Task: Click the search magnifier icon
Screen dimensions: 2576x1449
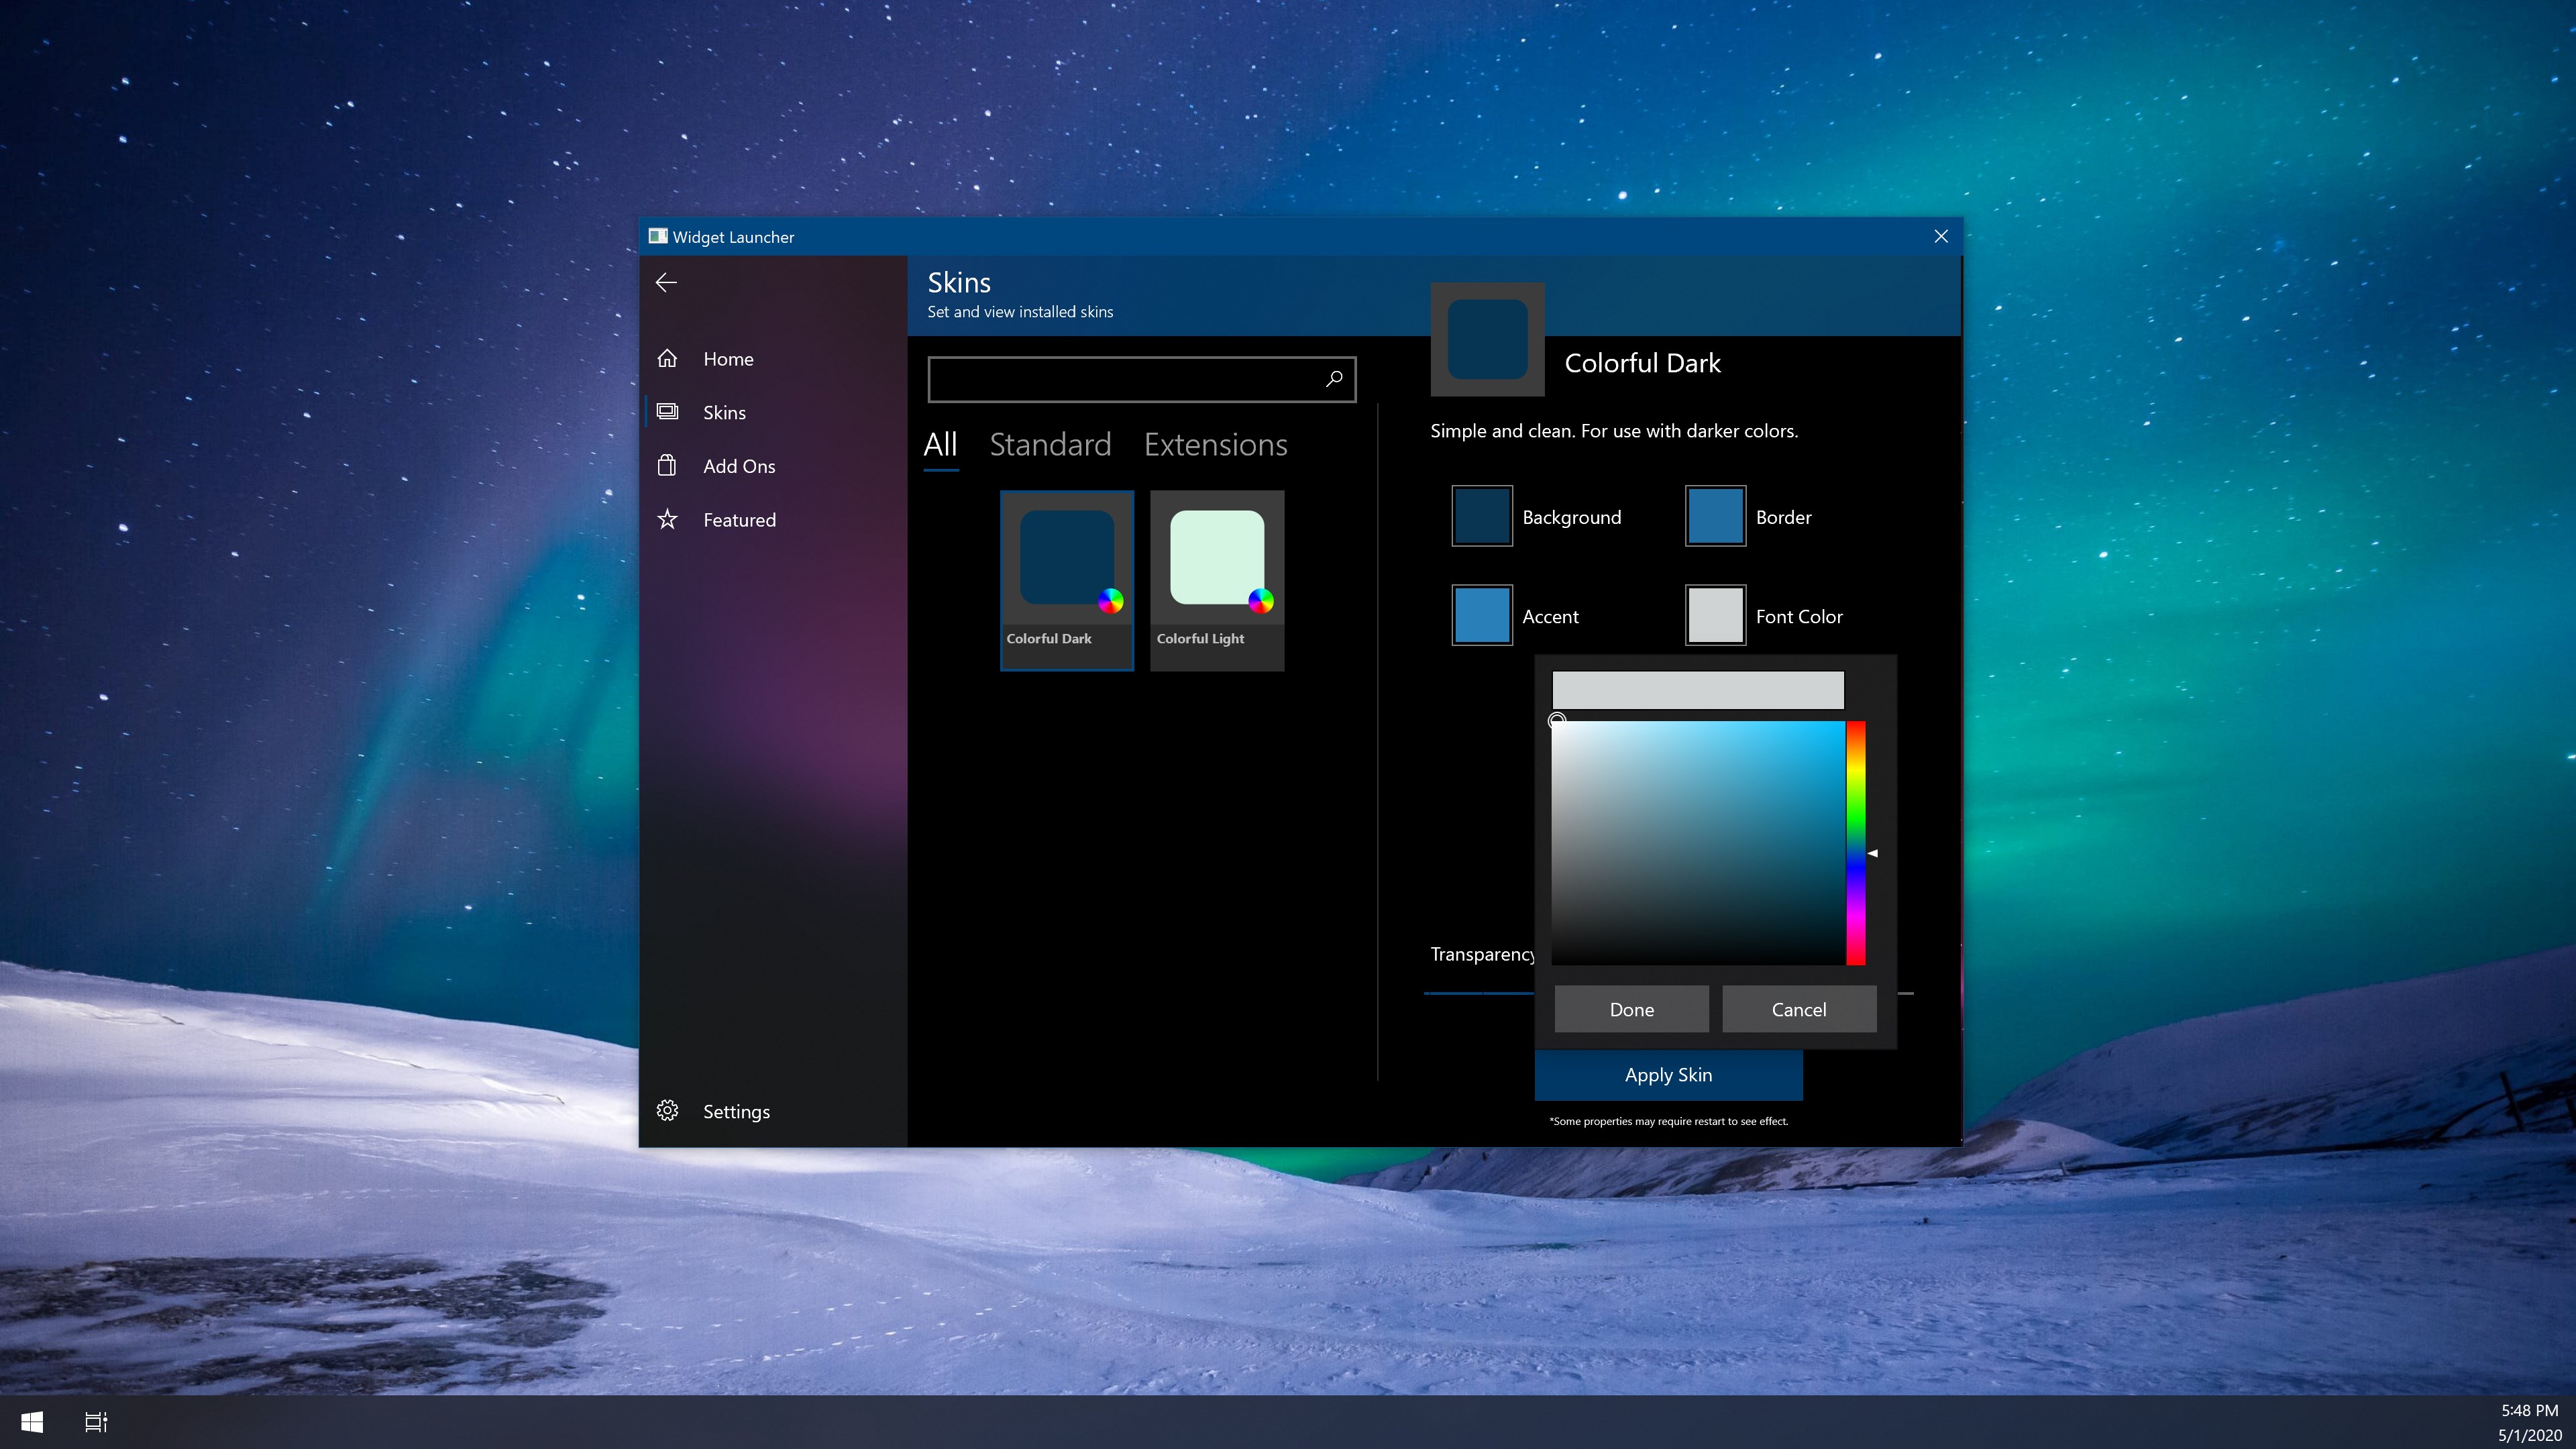Action: tap(1333, 379)
